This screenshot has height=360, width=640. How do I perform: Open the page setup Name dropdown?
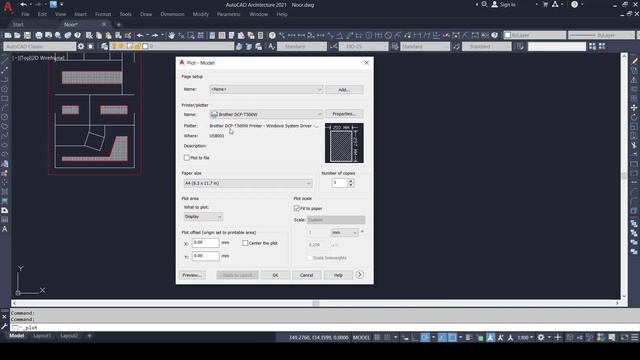point(266,89)
